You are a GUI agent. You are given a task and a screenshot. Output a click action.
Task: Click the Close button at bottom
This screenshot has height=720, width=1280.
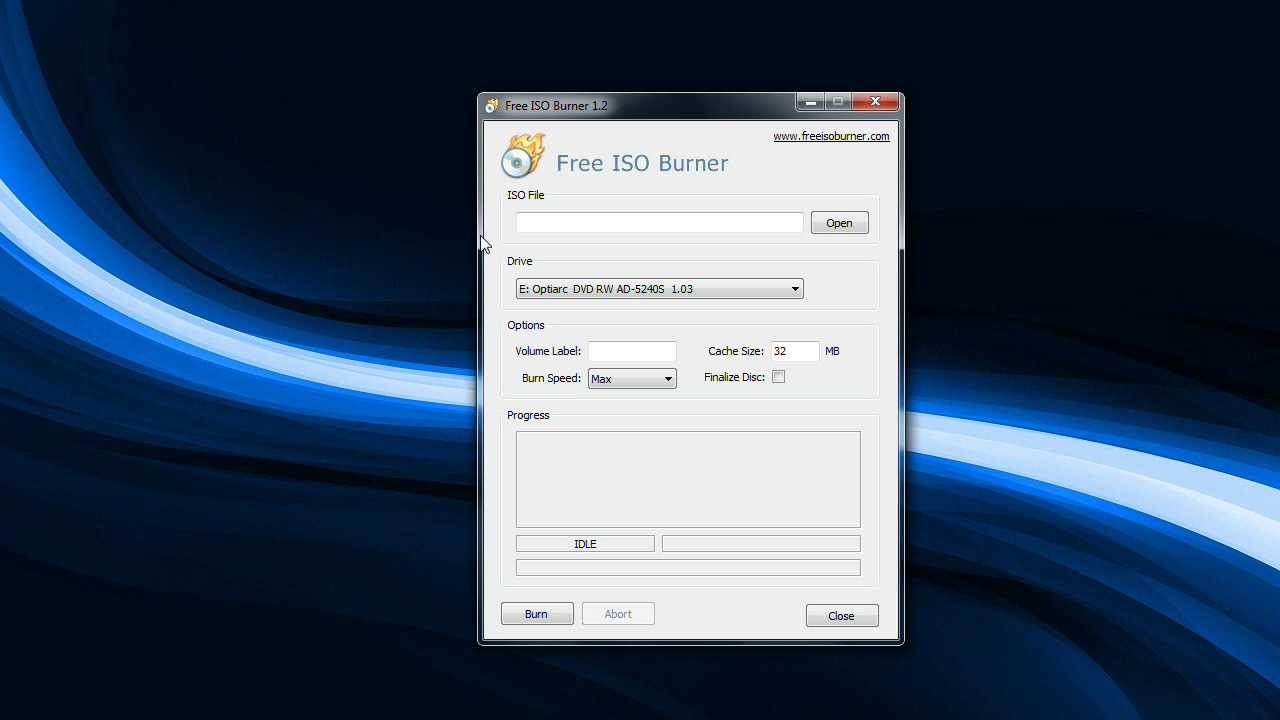tap(842, 616)
